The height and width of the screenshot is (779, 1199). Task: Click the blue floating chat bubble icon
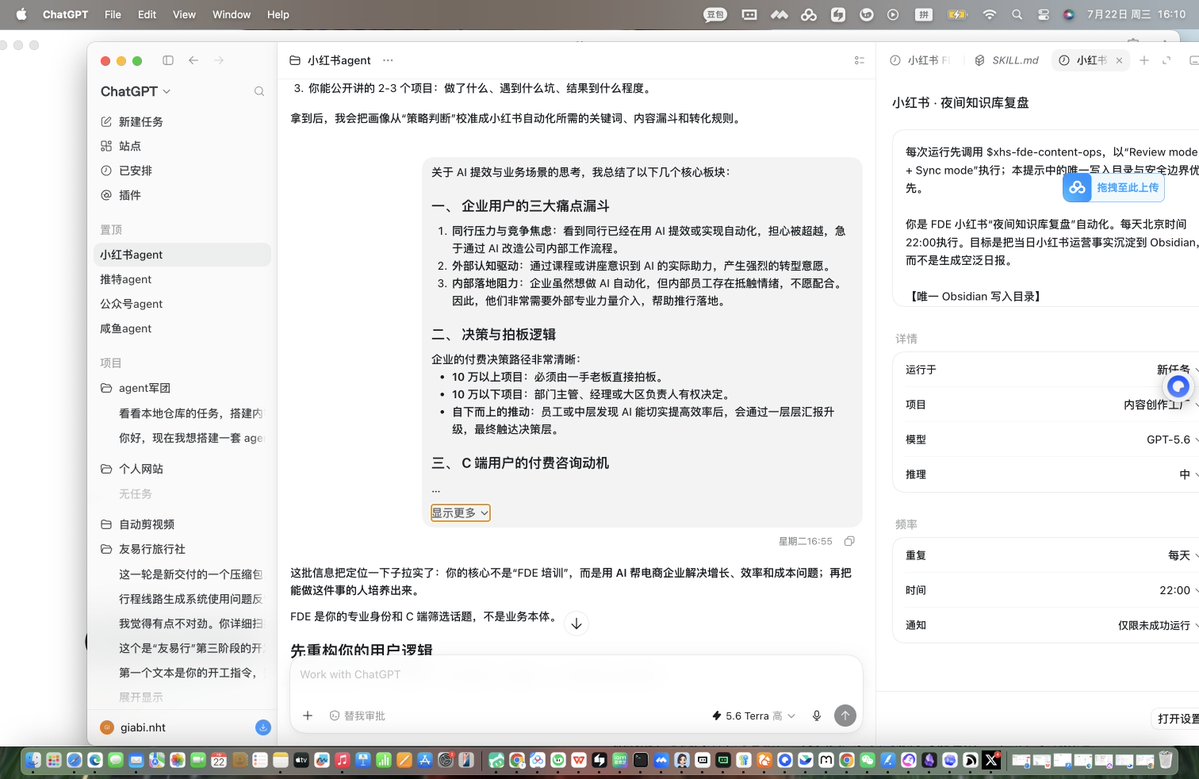pyautogui.click(x=1178, y=386)
